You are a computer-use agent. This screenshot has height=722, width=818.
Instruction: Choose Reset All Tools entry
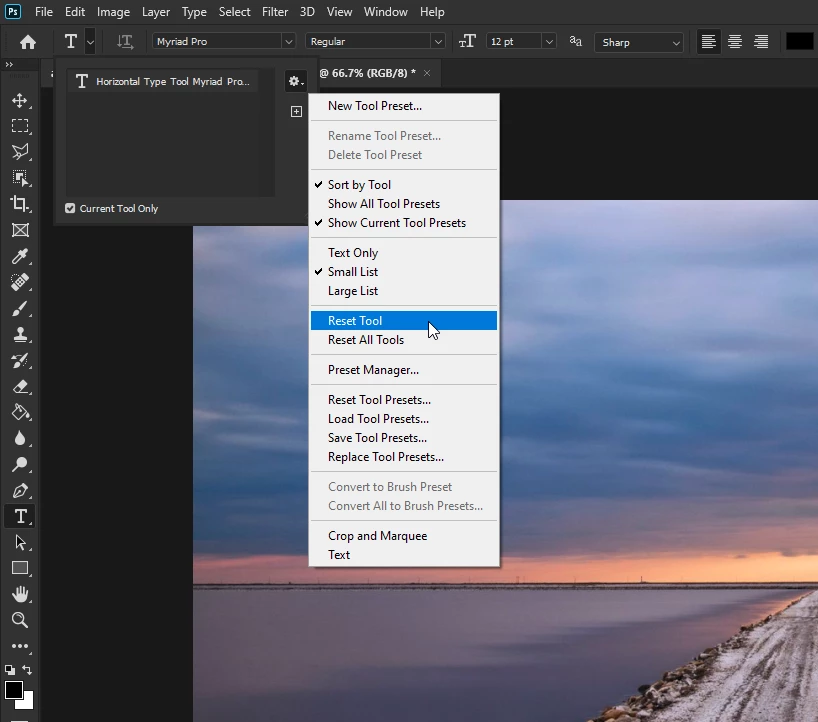(x=404, y=340)
